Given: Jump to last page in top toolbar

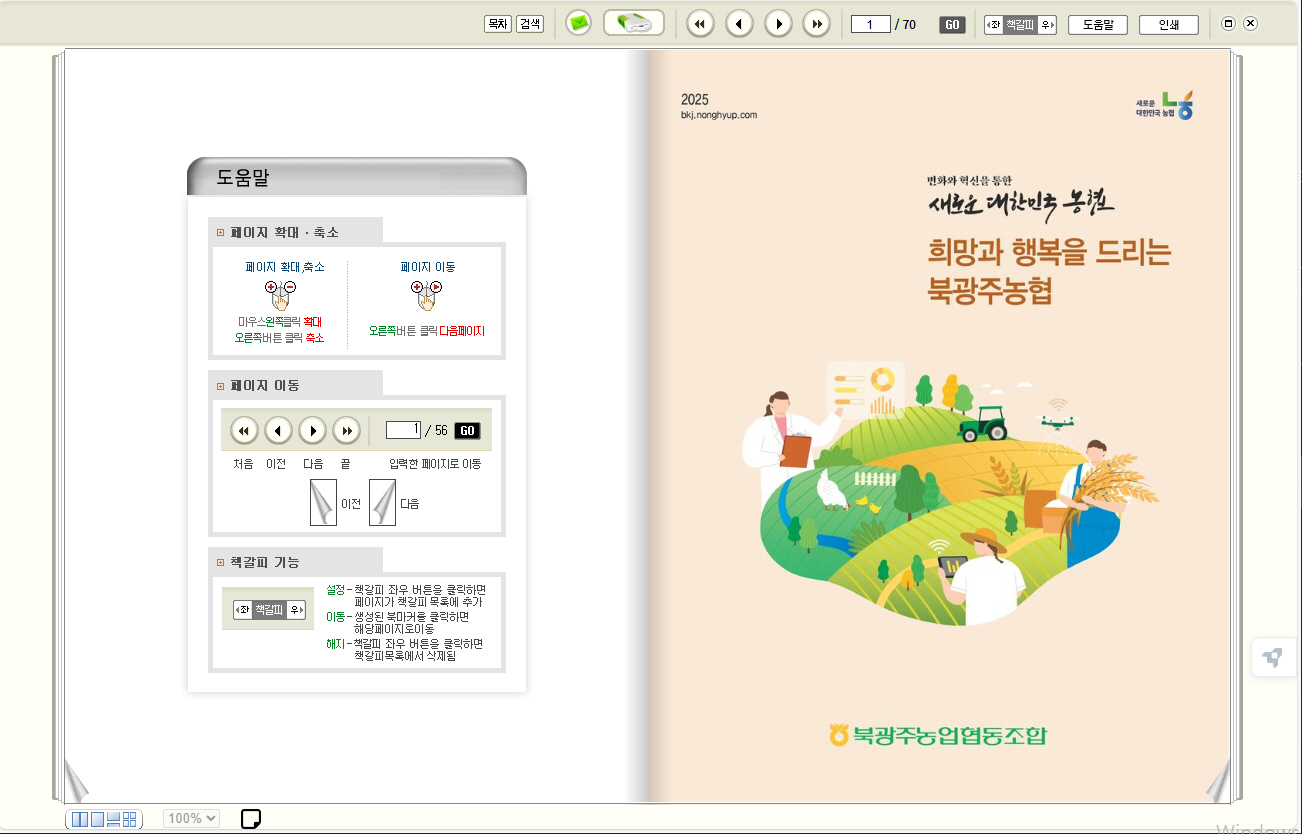Looking at the screenshot, I should pos(817,24).
